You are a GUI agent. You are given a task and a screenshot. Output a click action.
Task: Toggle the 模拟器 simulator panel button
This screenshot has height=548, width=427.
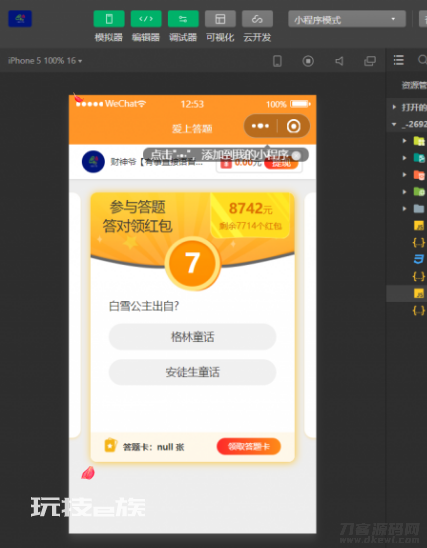click(109, 19)
